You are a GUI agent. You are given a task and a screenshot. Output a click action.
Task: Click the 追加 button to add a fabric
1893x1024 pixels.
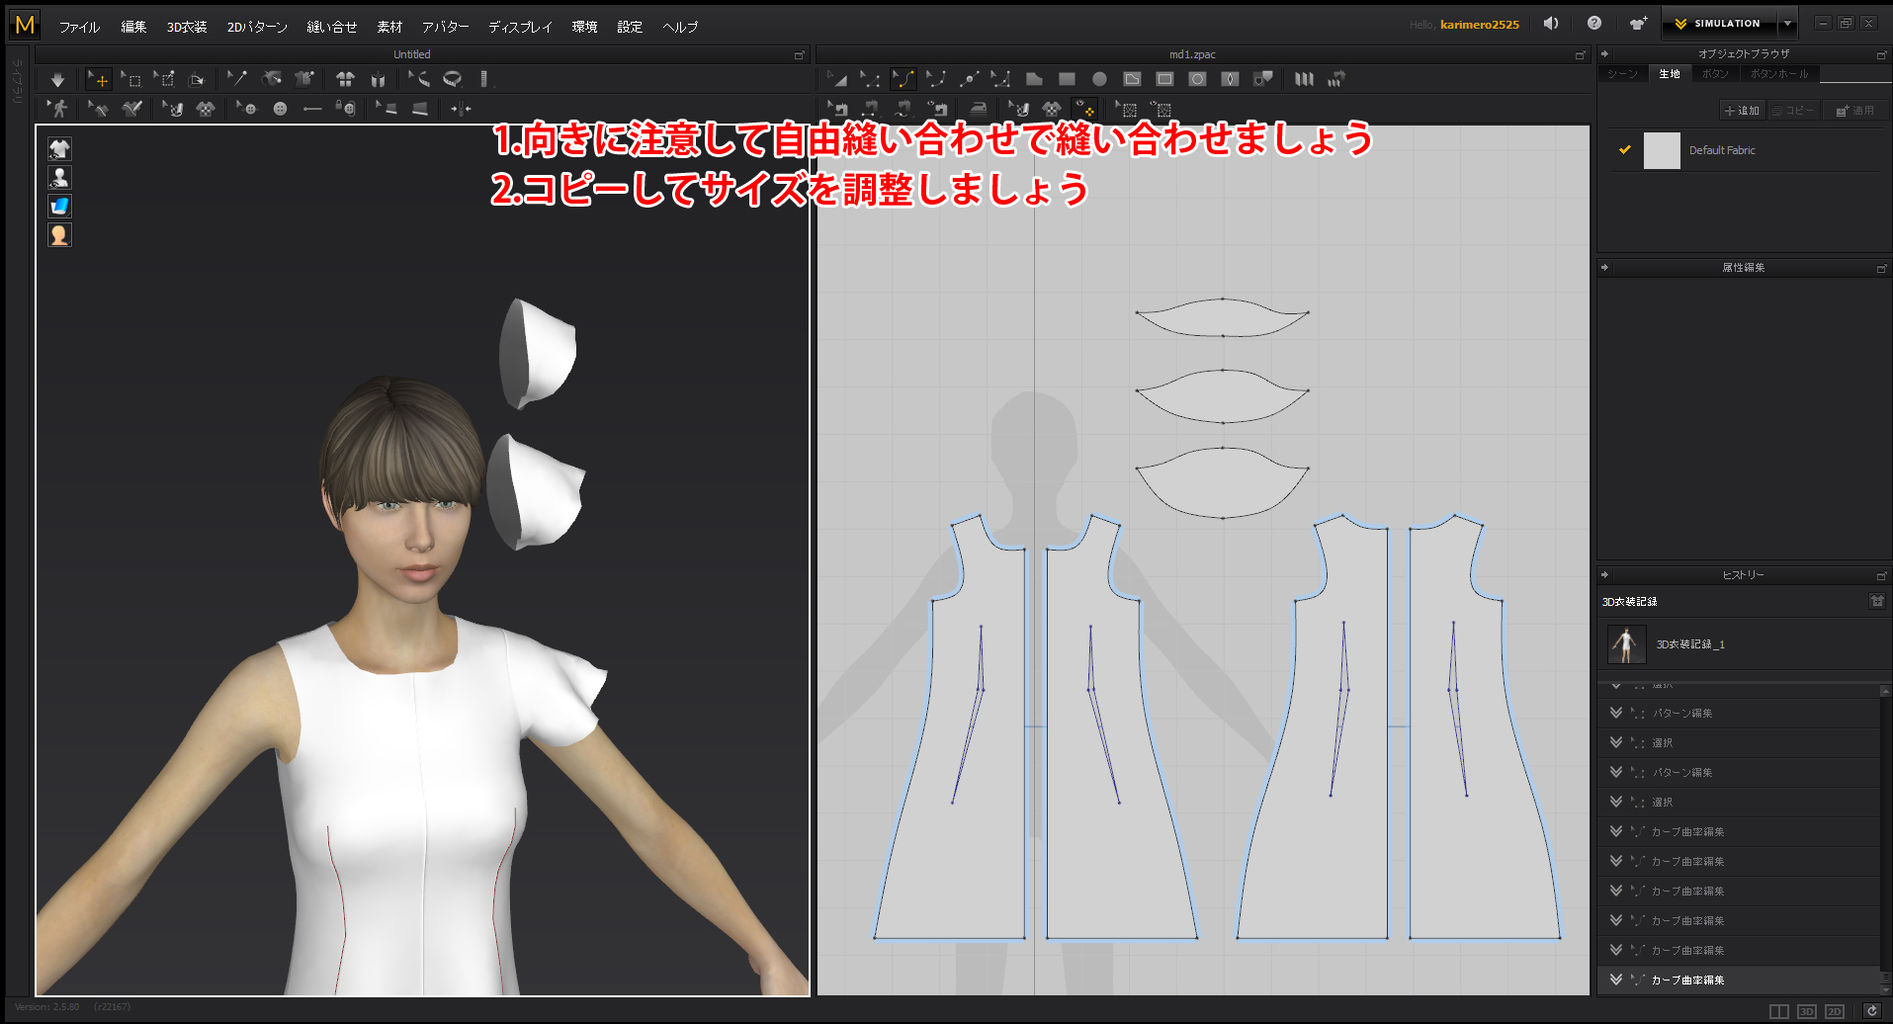tap(1740, 110)
